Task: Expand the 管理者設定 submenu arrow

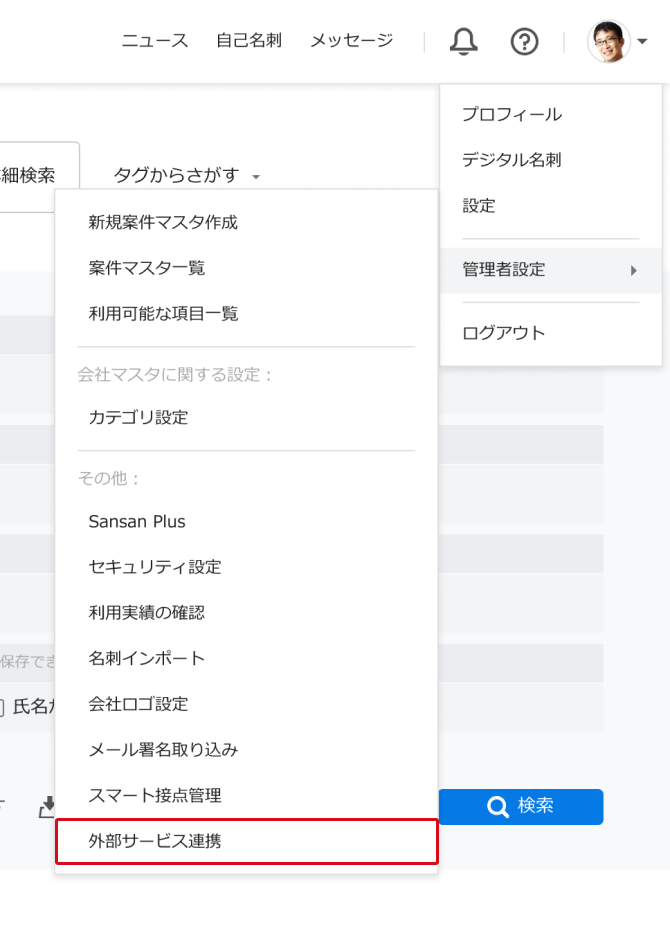Action: coord(633,271)
